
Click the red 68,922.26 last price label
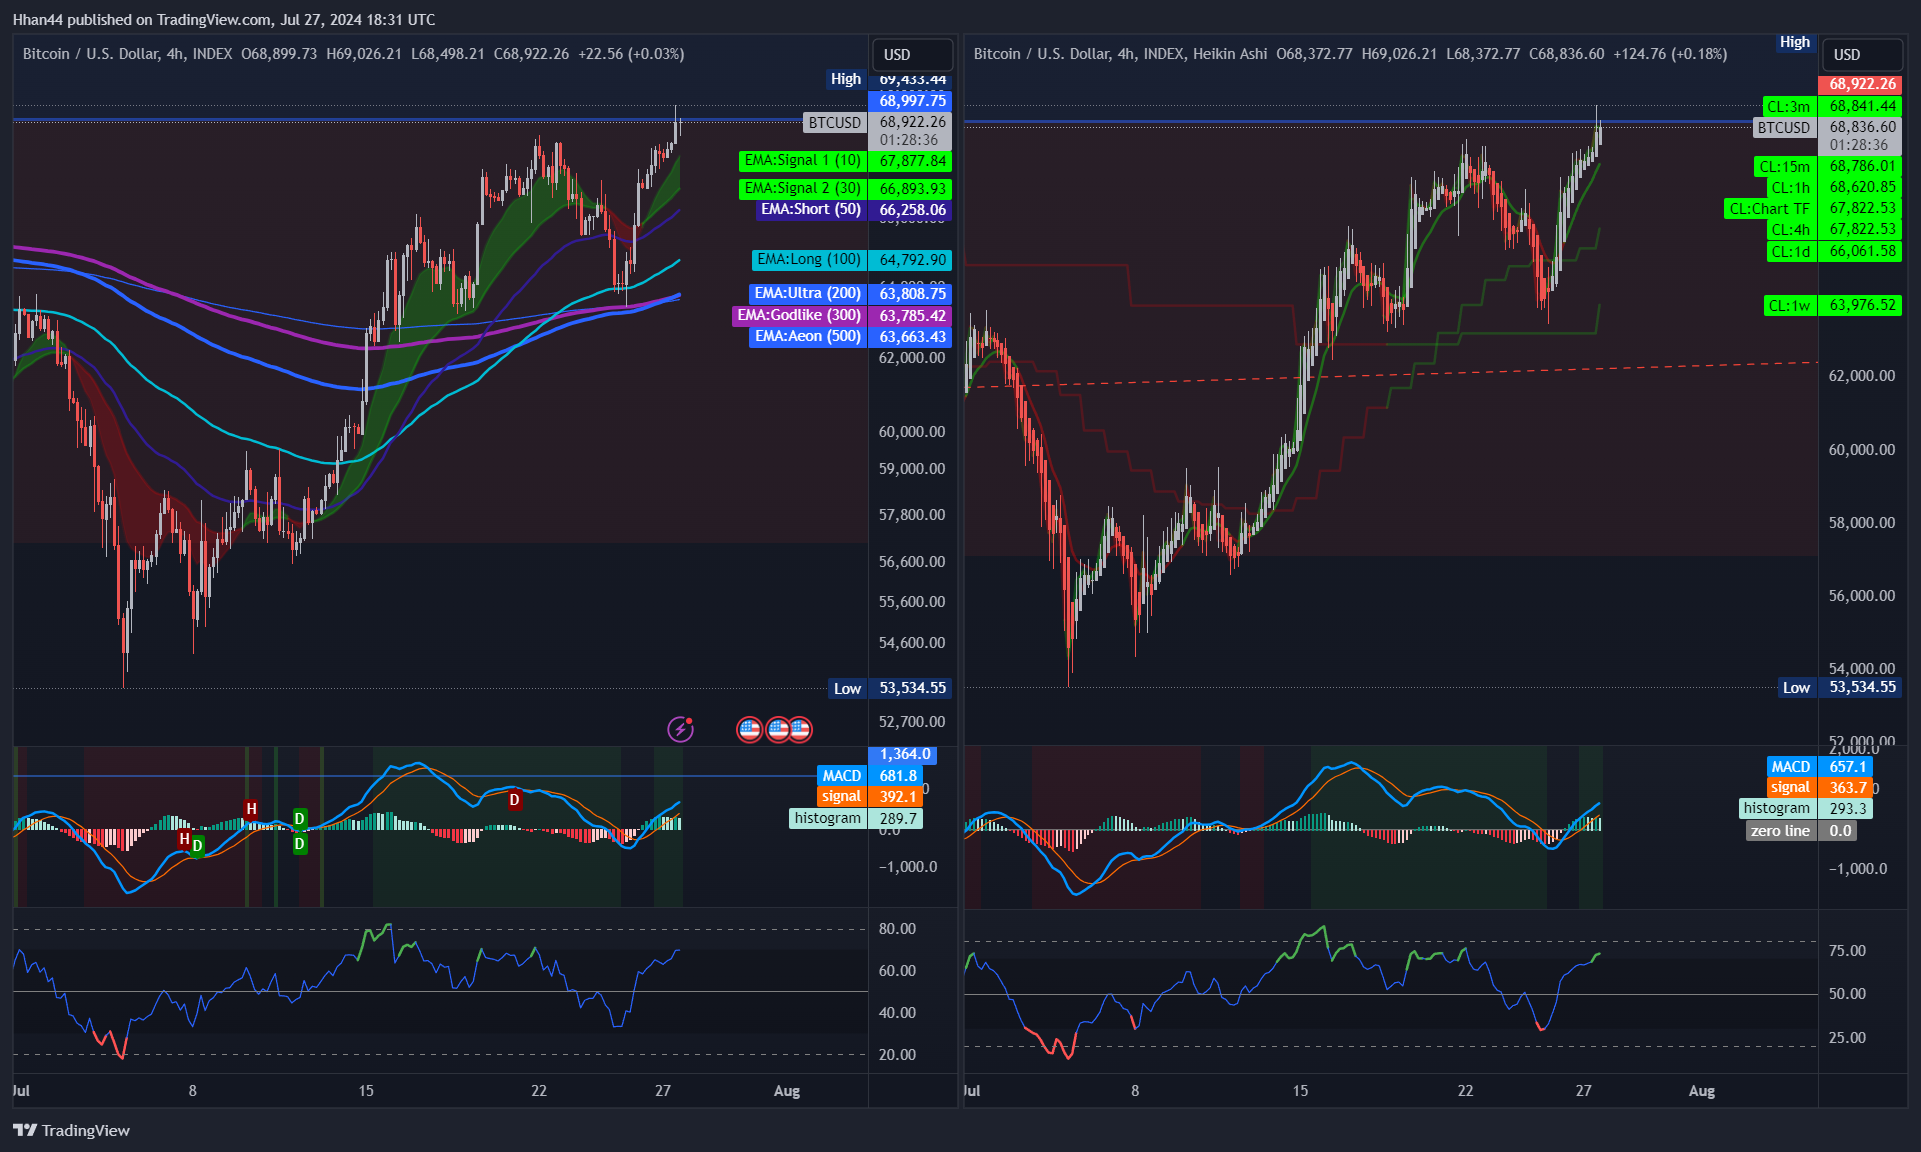[x=1861, y=84]
